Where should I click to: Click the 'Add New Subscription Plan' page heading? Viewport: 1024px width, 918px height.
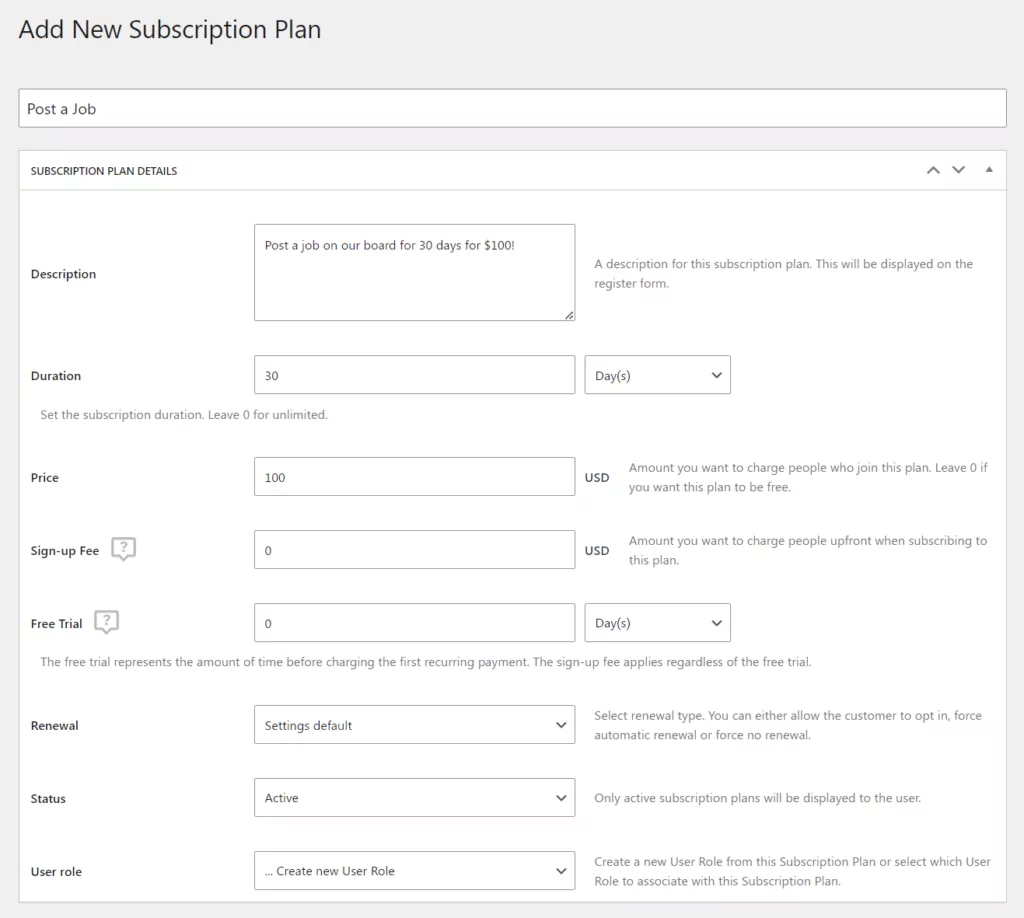pos(170,30)
